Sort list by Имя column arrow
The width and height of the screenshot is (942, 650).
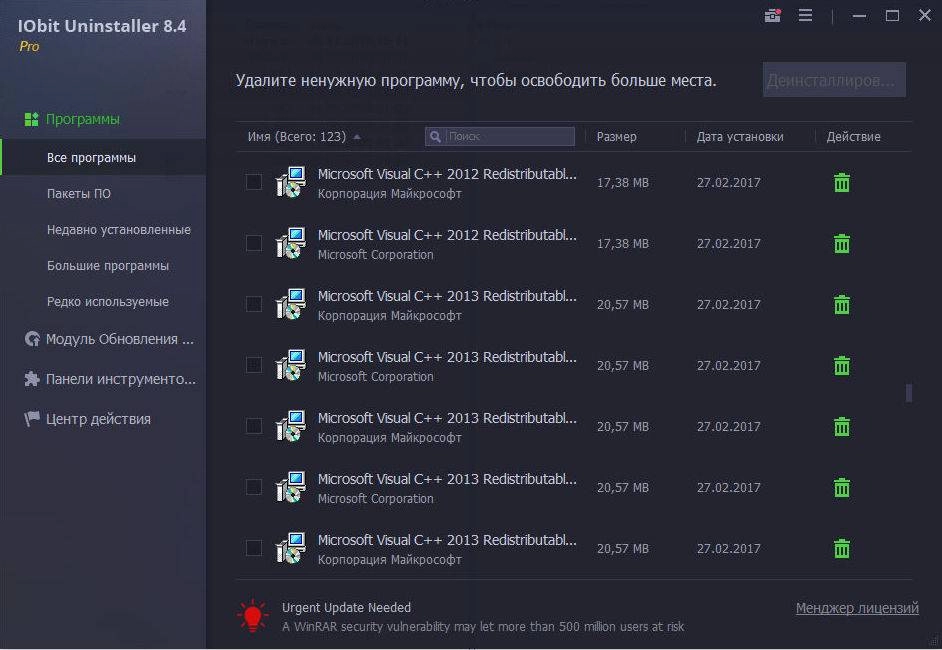pos(357,137)
